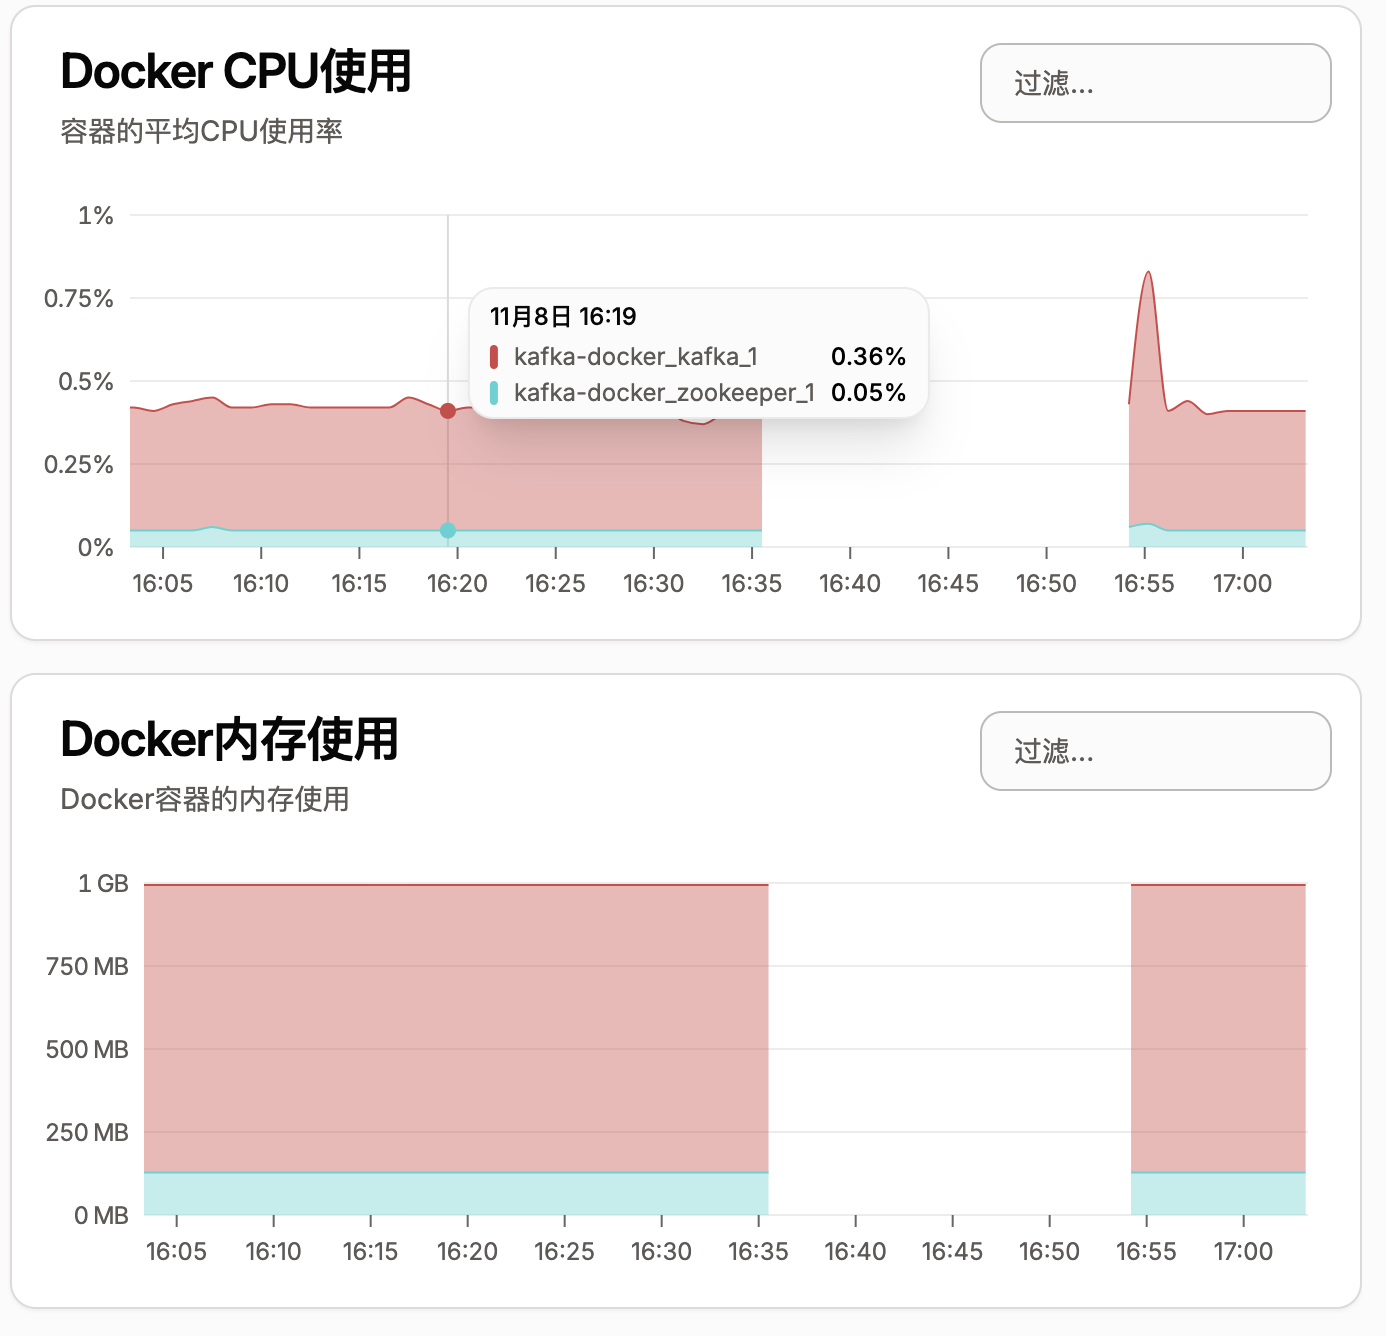
Task: Select the red kafka data point at 16:19
Action: 448,411
